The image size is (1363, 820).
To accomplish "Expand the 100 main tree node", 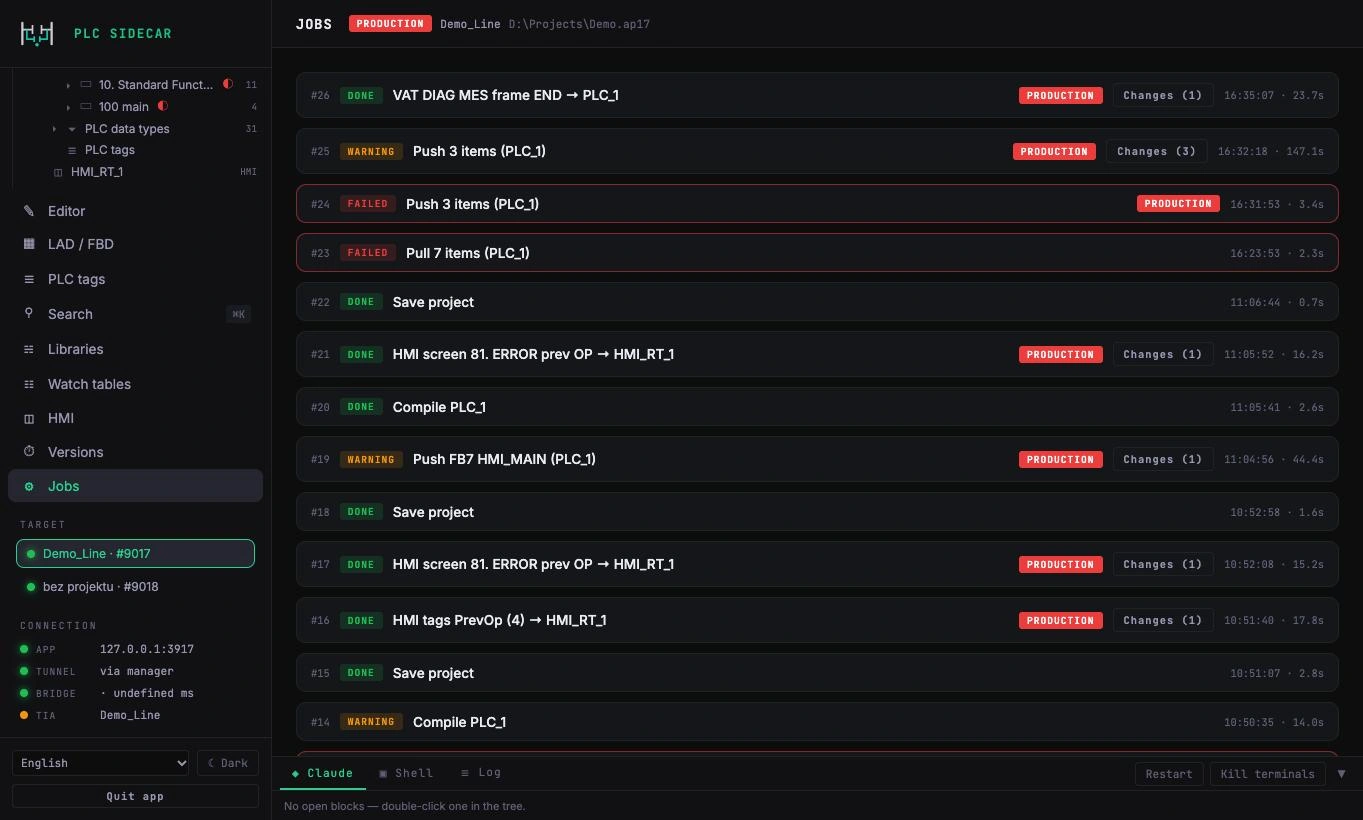I will point(68,107).
